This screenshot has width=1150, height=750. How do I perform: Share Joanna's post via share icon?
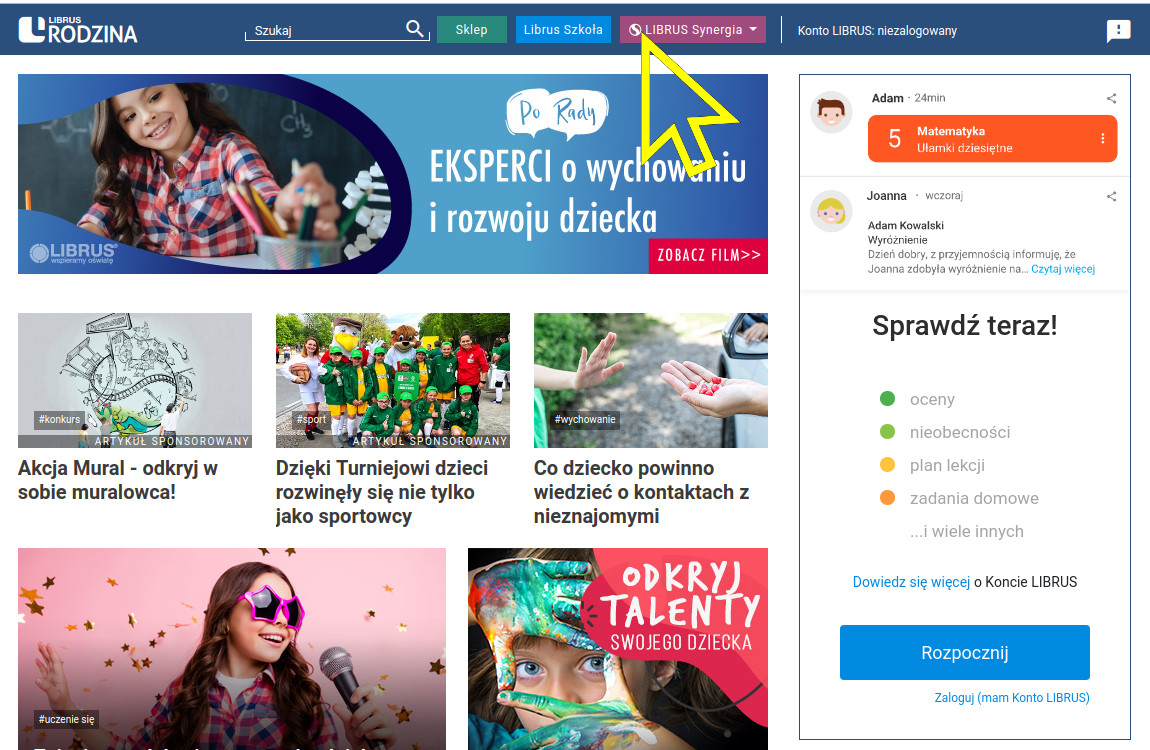(x=1111, y=196)
